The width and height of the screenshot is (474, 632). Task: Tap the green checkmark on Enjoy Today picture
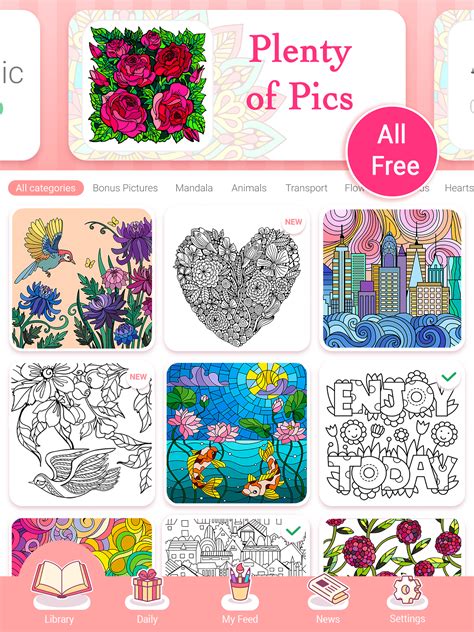coord(449,377)
